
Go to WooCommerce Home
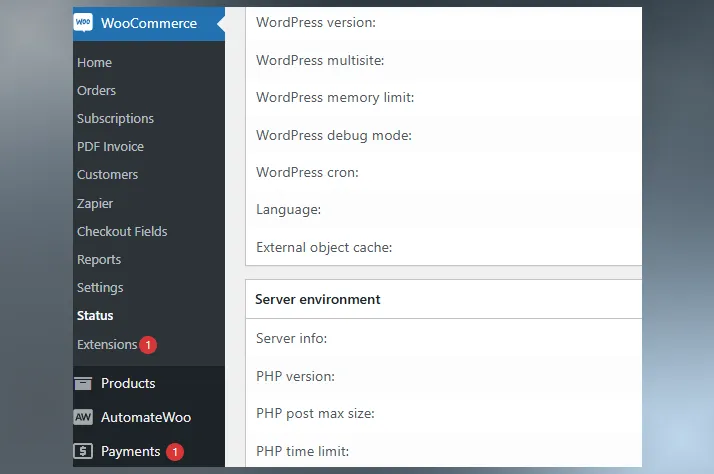pos(94,62)
